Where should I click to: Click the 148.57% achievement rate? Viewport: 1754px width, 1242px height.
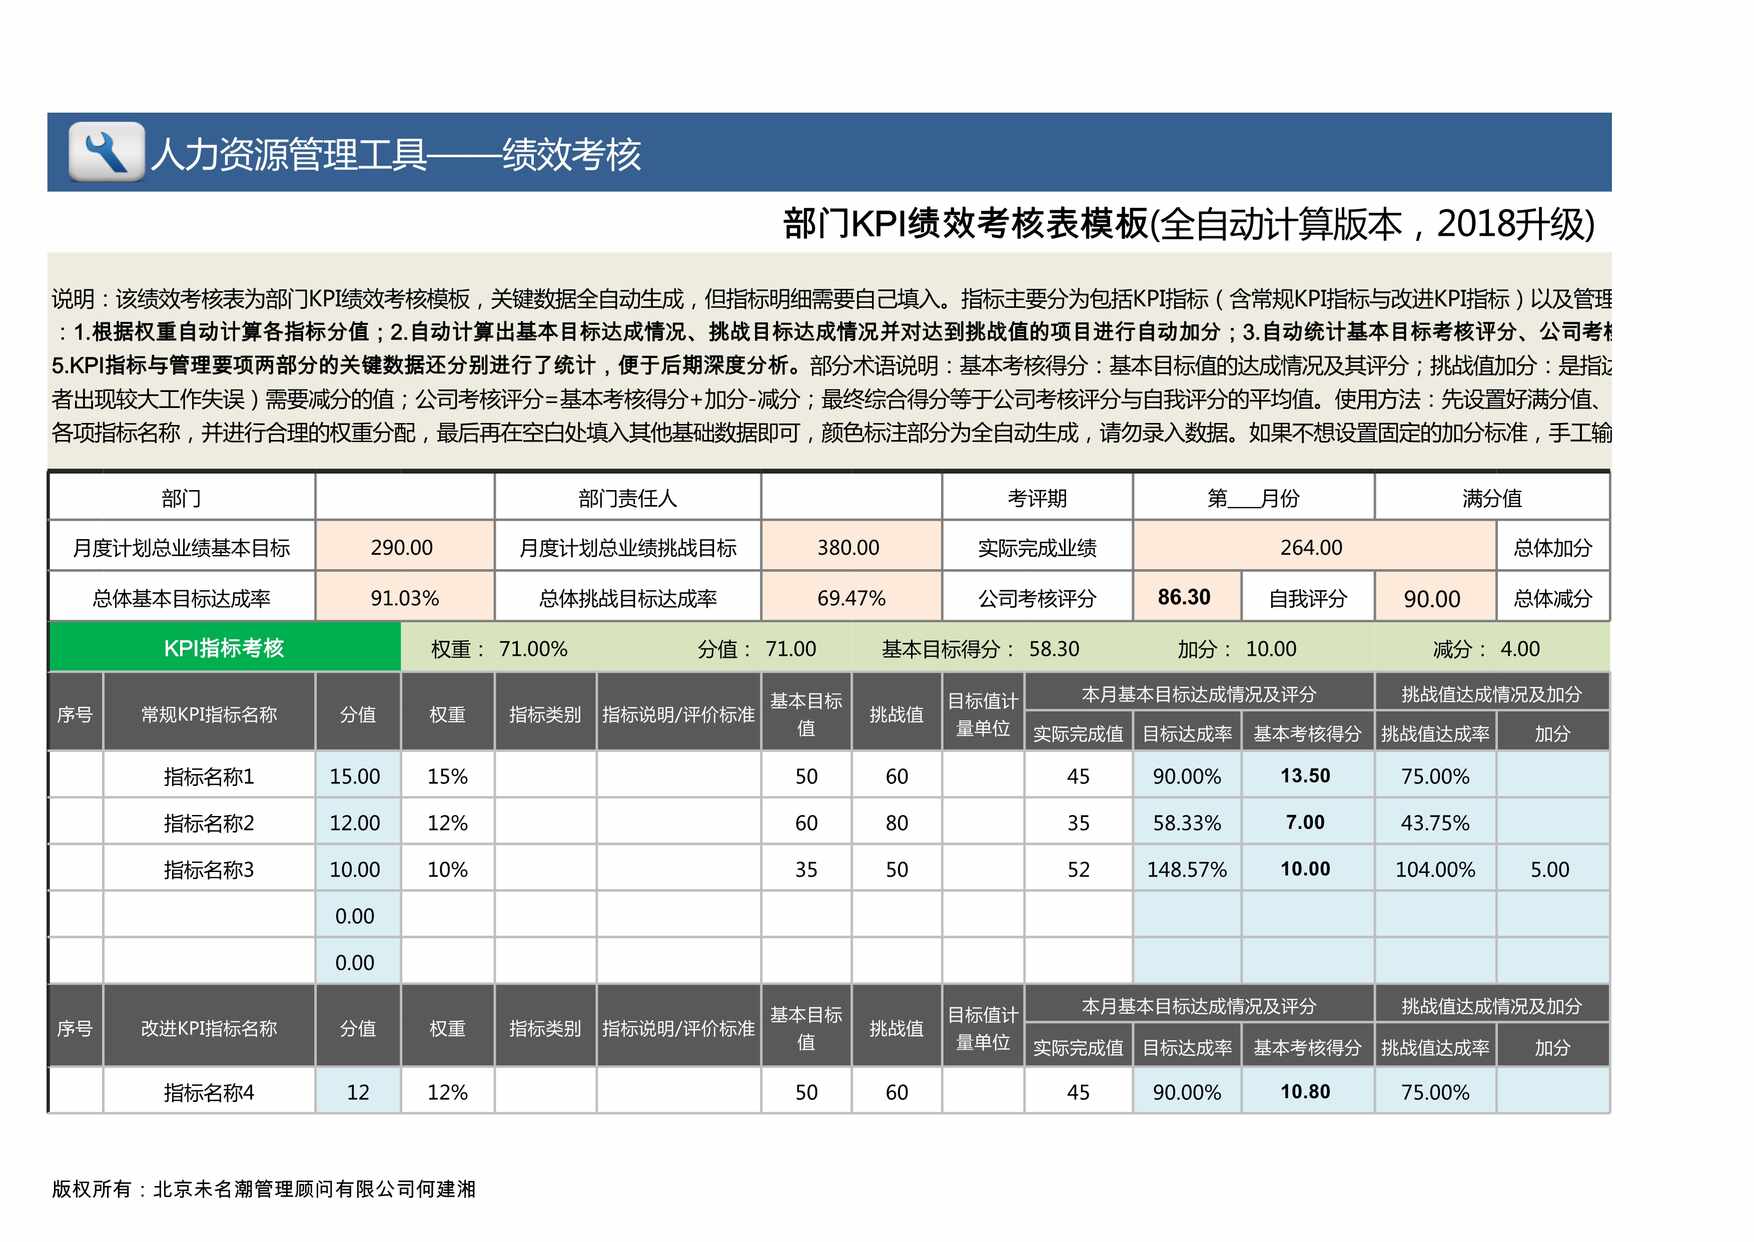coord(1187,870)
